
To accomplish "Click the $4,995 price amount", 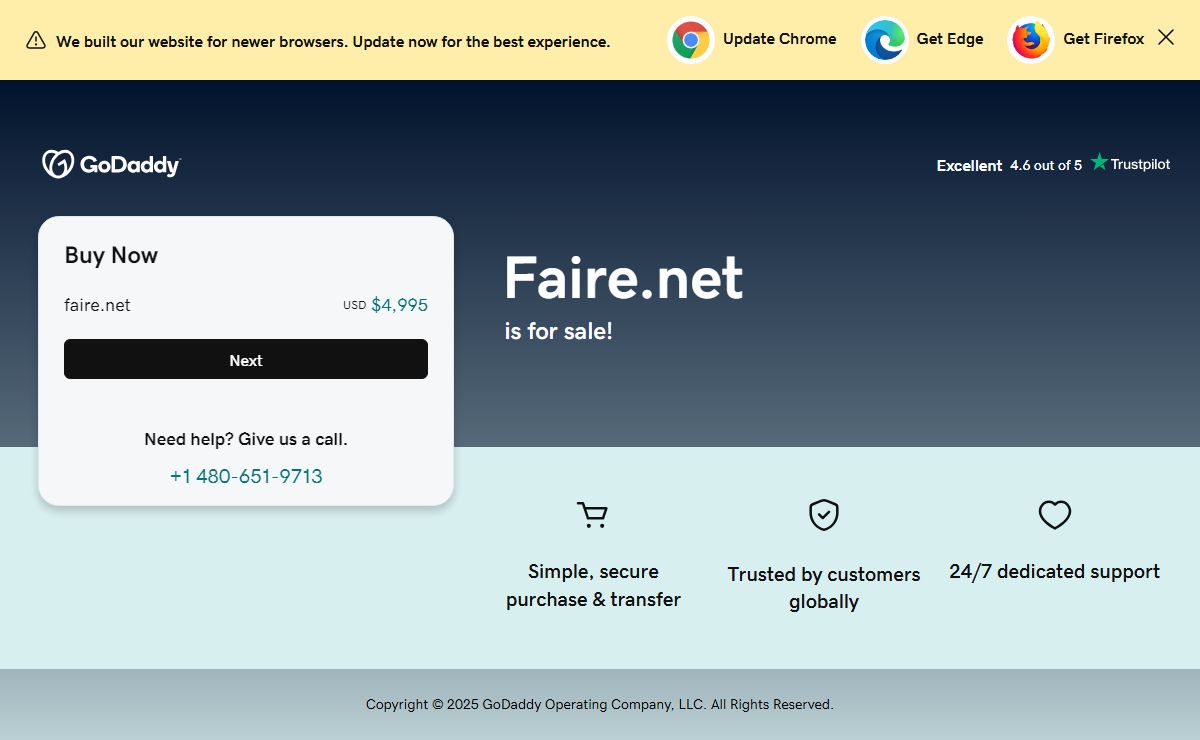I will pyautogui.click(x=399, y=305).
